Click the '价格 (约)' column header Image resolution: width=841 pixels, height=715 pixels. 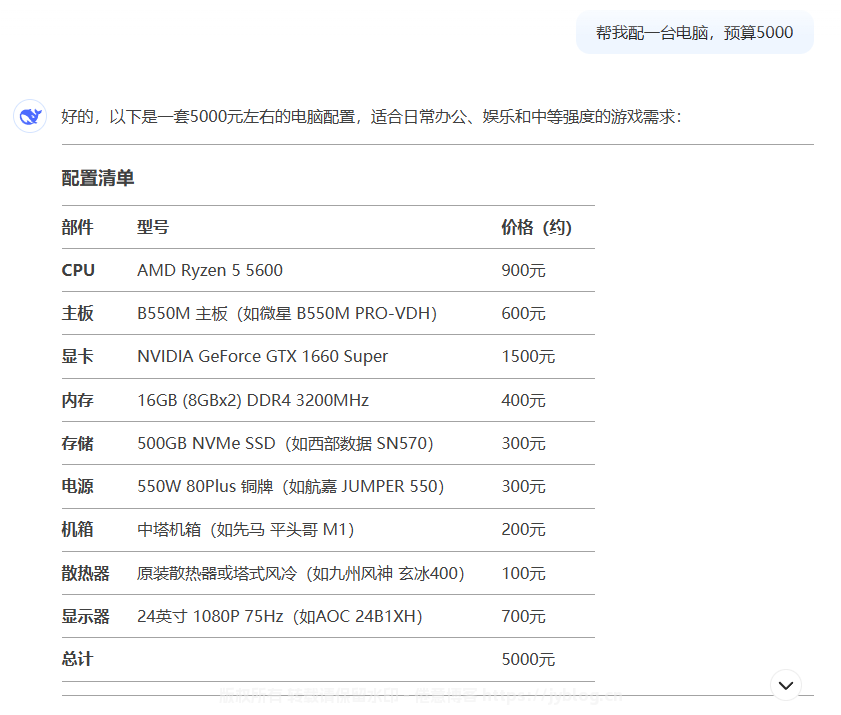click(x=536, y=227)
